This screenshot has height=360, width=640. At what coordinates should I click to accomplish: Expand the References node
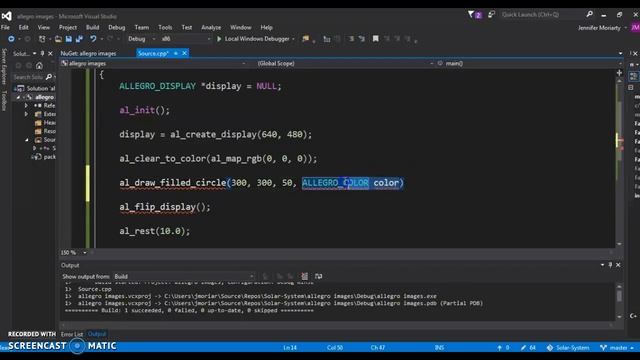pyautogui.click(x=27, y=105)
